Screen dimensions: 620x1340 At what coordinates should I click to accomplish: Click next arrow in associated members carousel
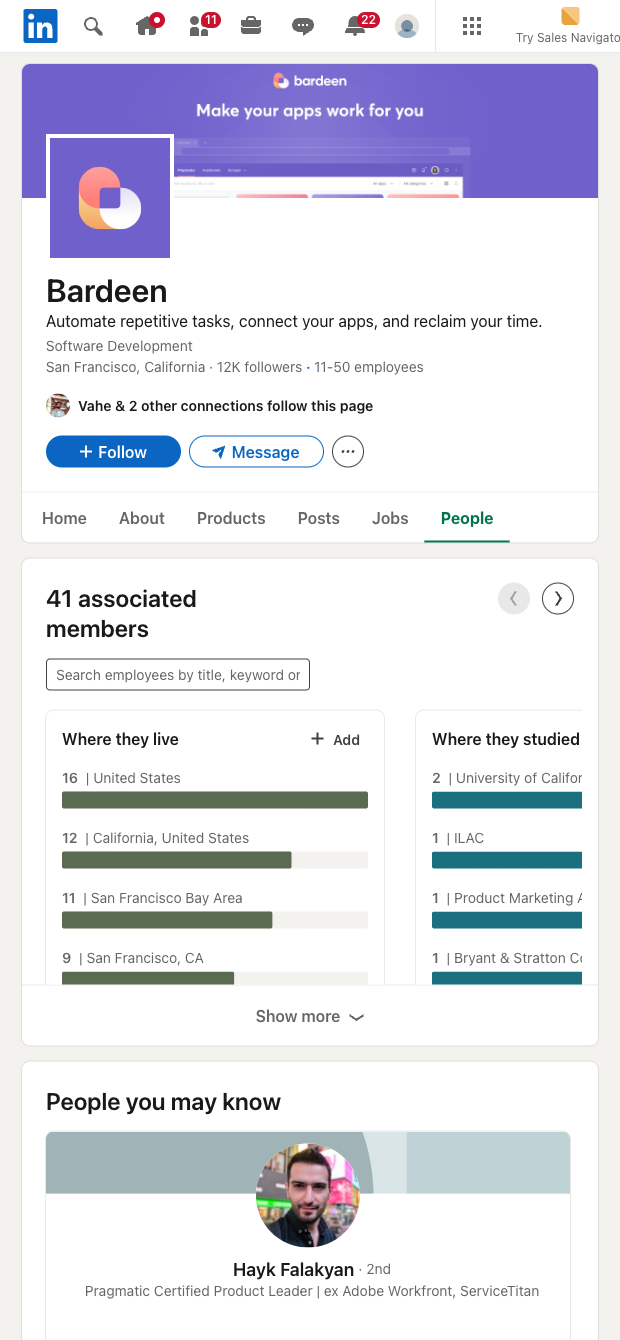(x=558, y=599)
